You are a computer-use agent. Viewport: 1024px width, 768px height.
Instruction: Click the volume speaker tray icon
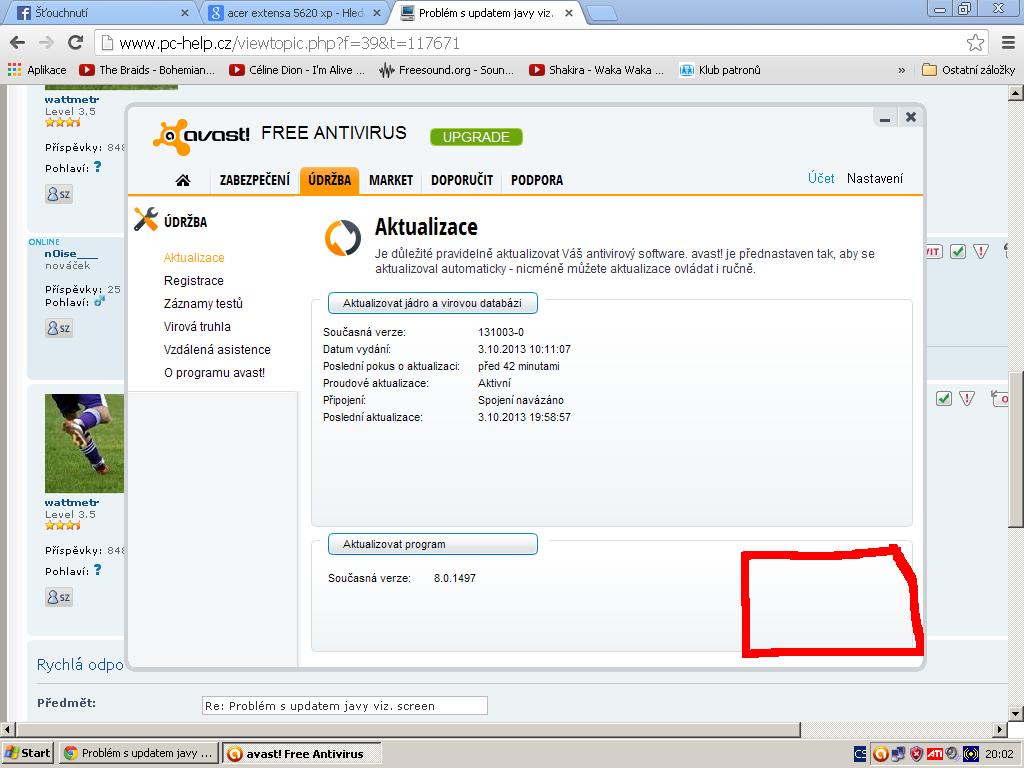tap(952, 754)
